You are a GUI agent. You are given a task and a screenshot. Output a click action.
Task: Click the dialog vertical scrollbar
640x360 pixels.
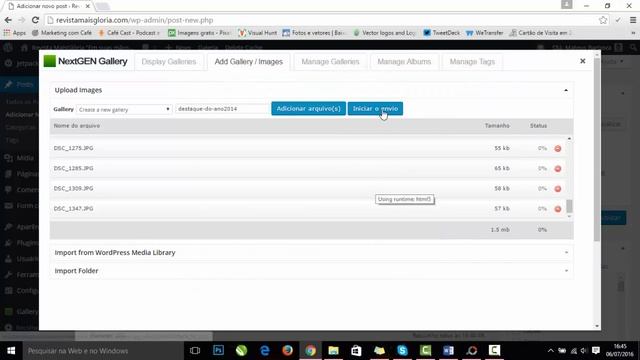(597, 151)
